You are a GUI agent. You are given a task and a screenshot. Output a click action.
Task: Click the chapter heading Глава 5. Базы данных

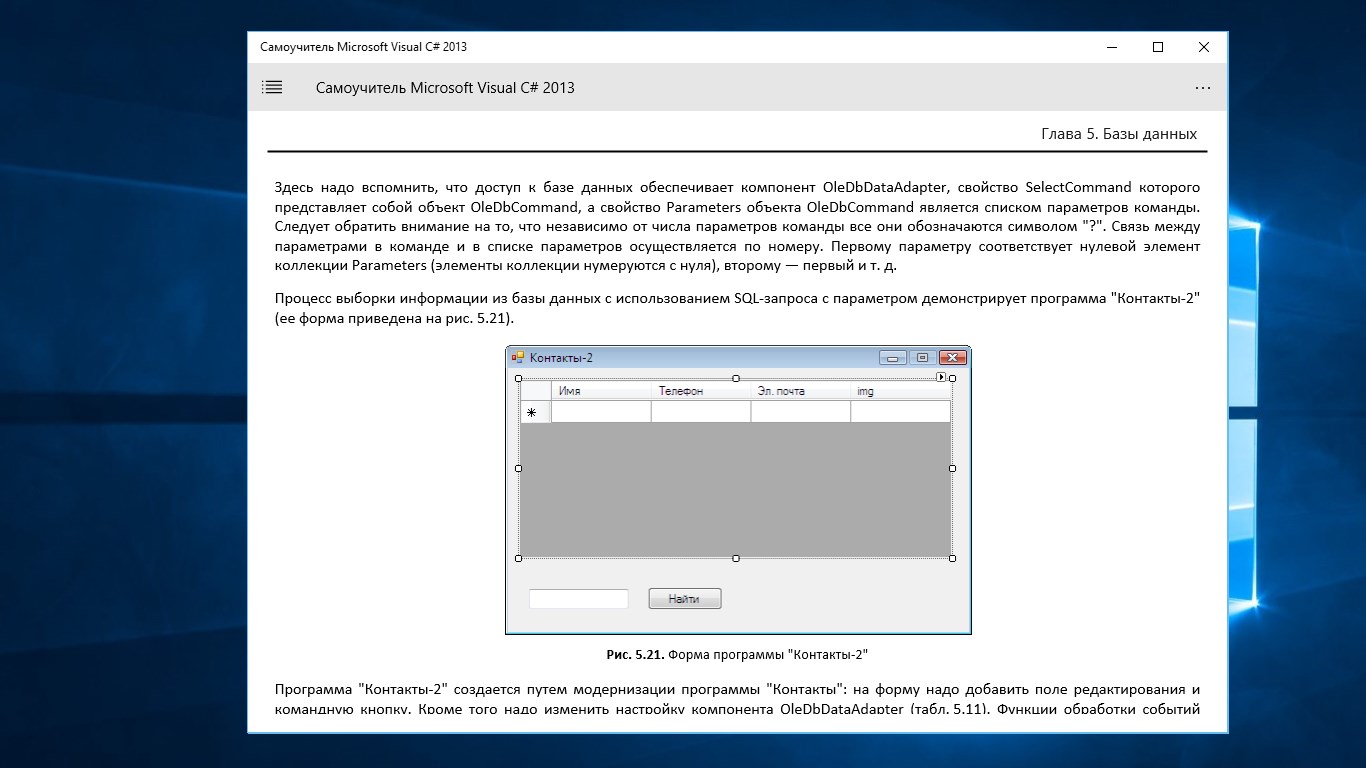point(1119,134)
